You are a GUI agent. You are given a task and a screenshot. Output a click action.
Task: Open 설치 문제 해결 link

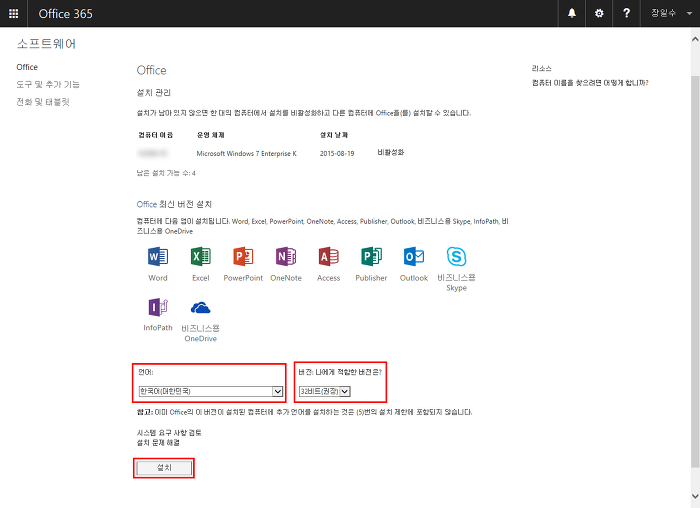click(158, 442)
